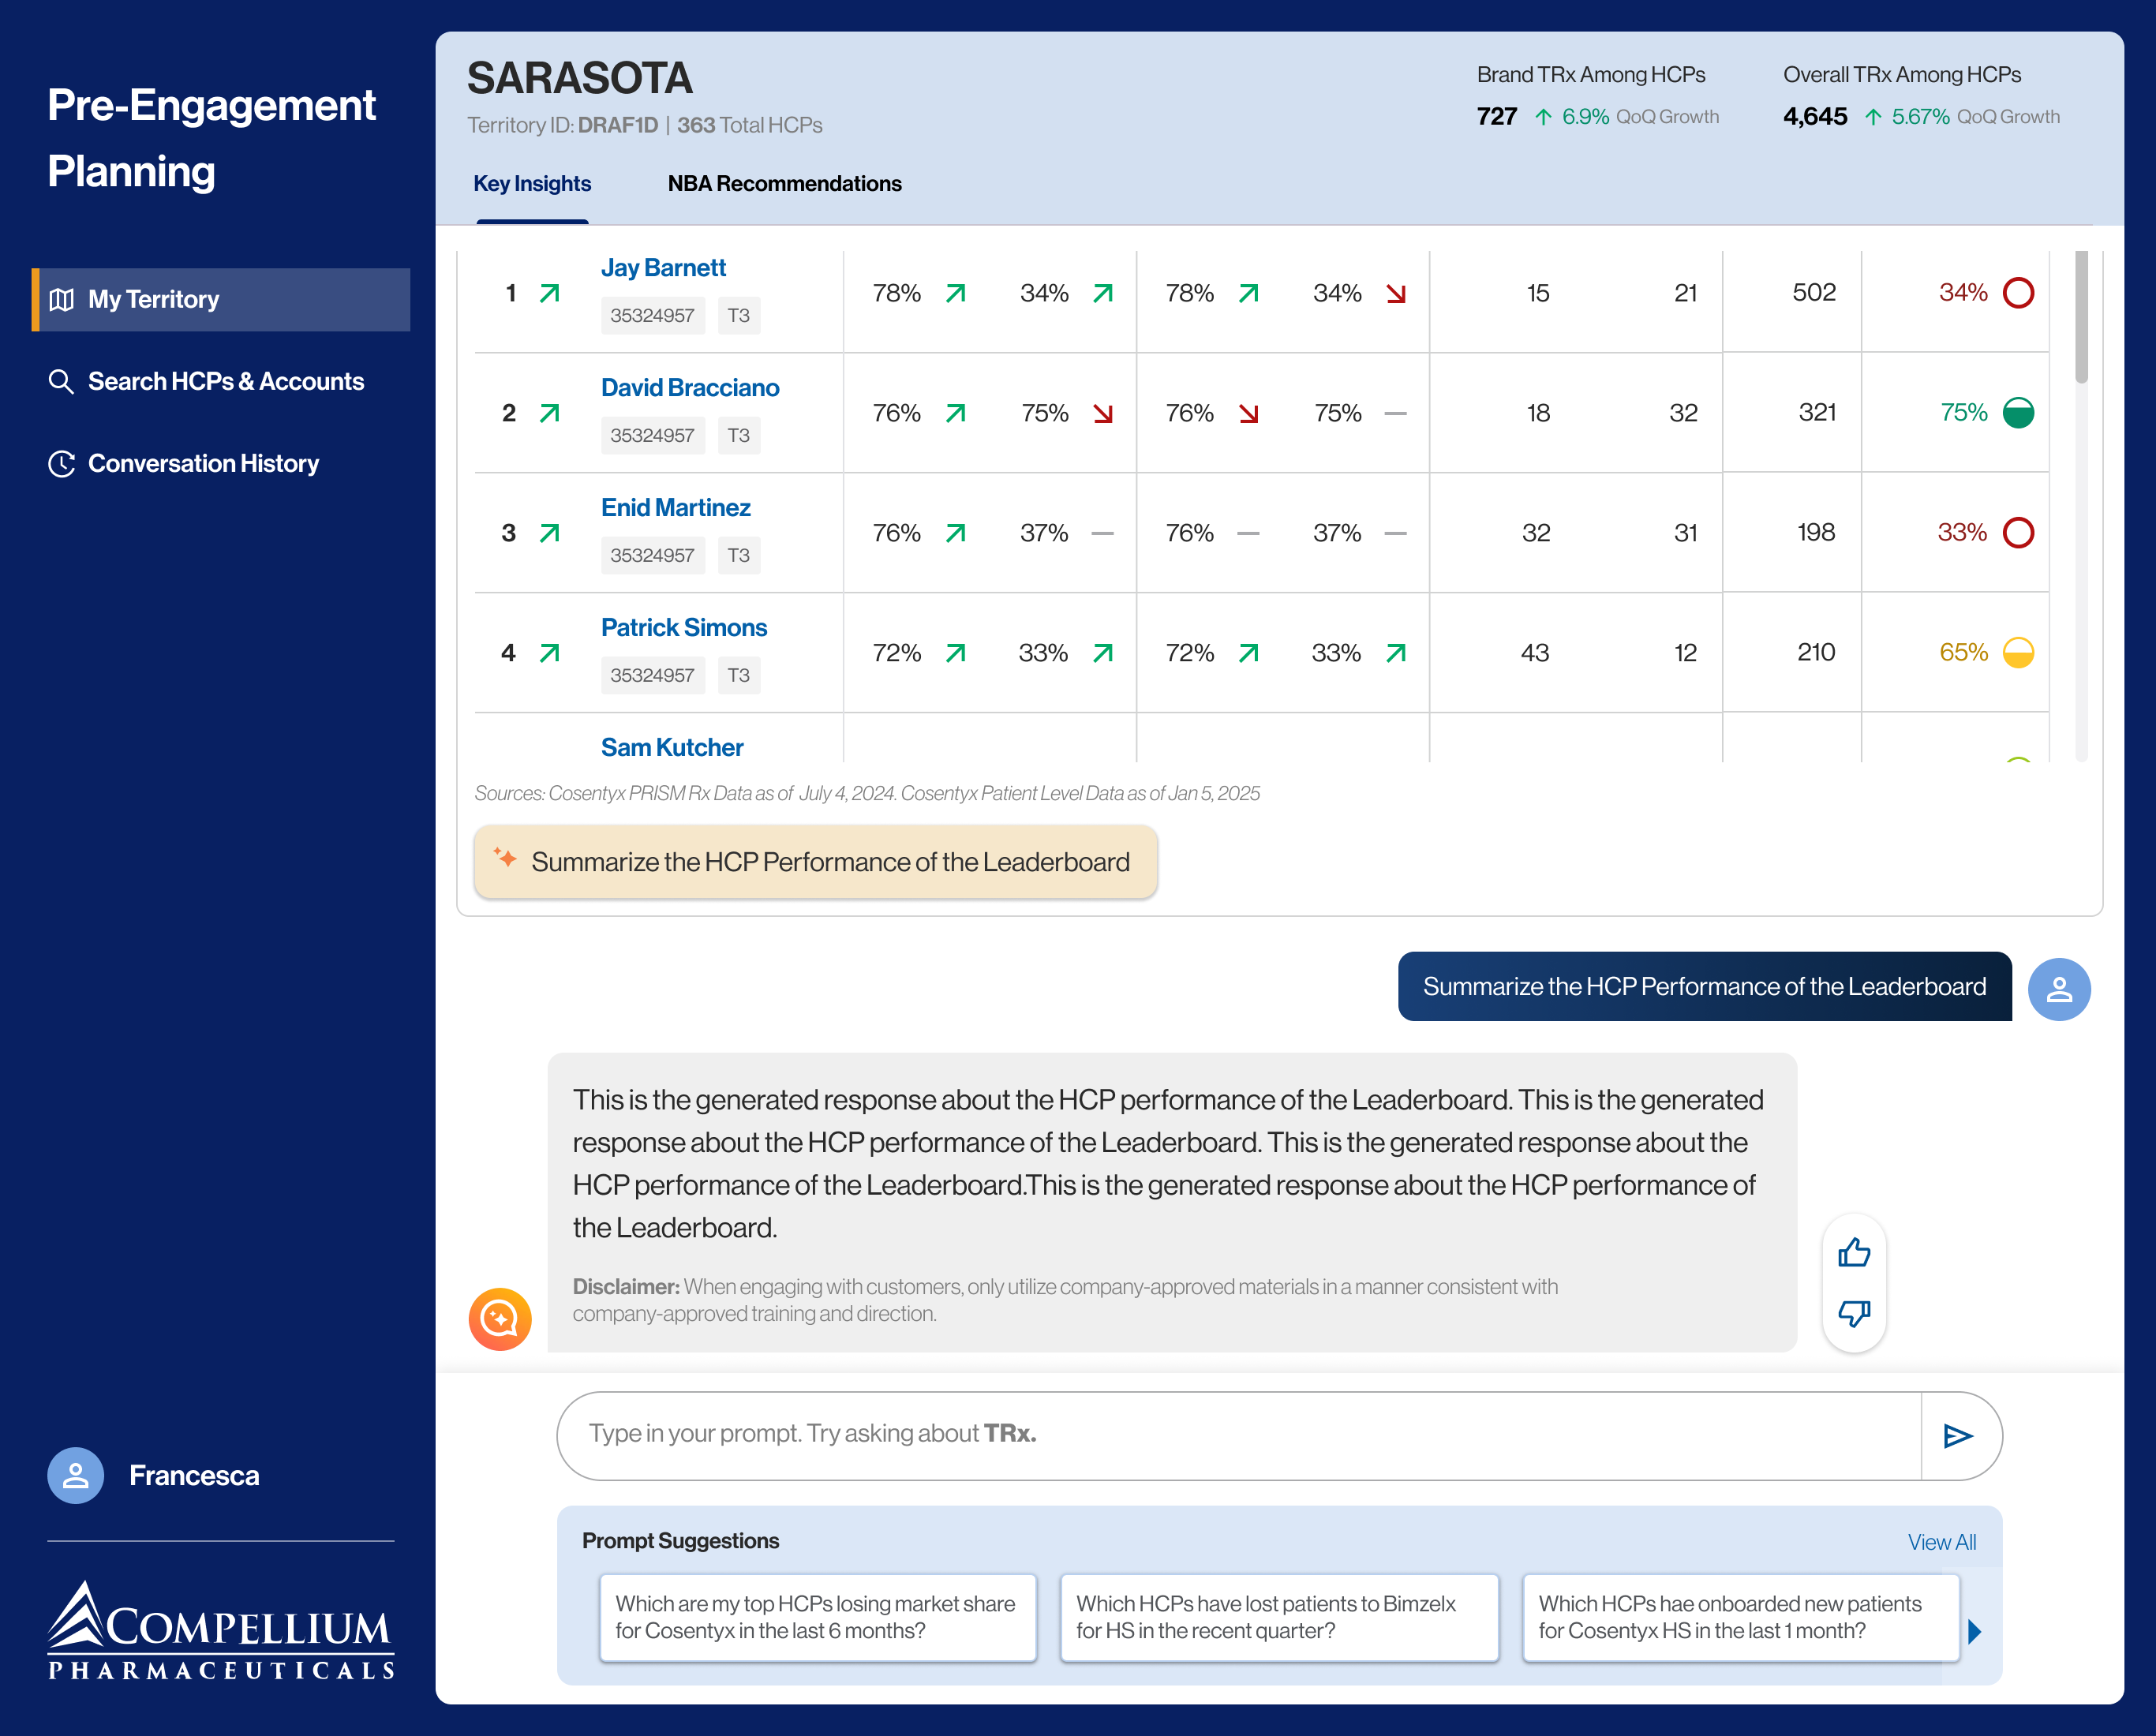This screenshot has width=2156, height=1736.
Task: Show next prompt suggestions with arrow
Action: [1974, 1632]
